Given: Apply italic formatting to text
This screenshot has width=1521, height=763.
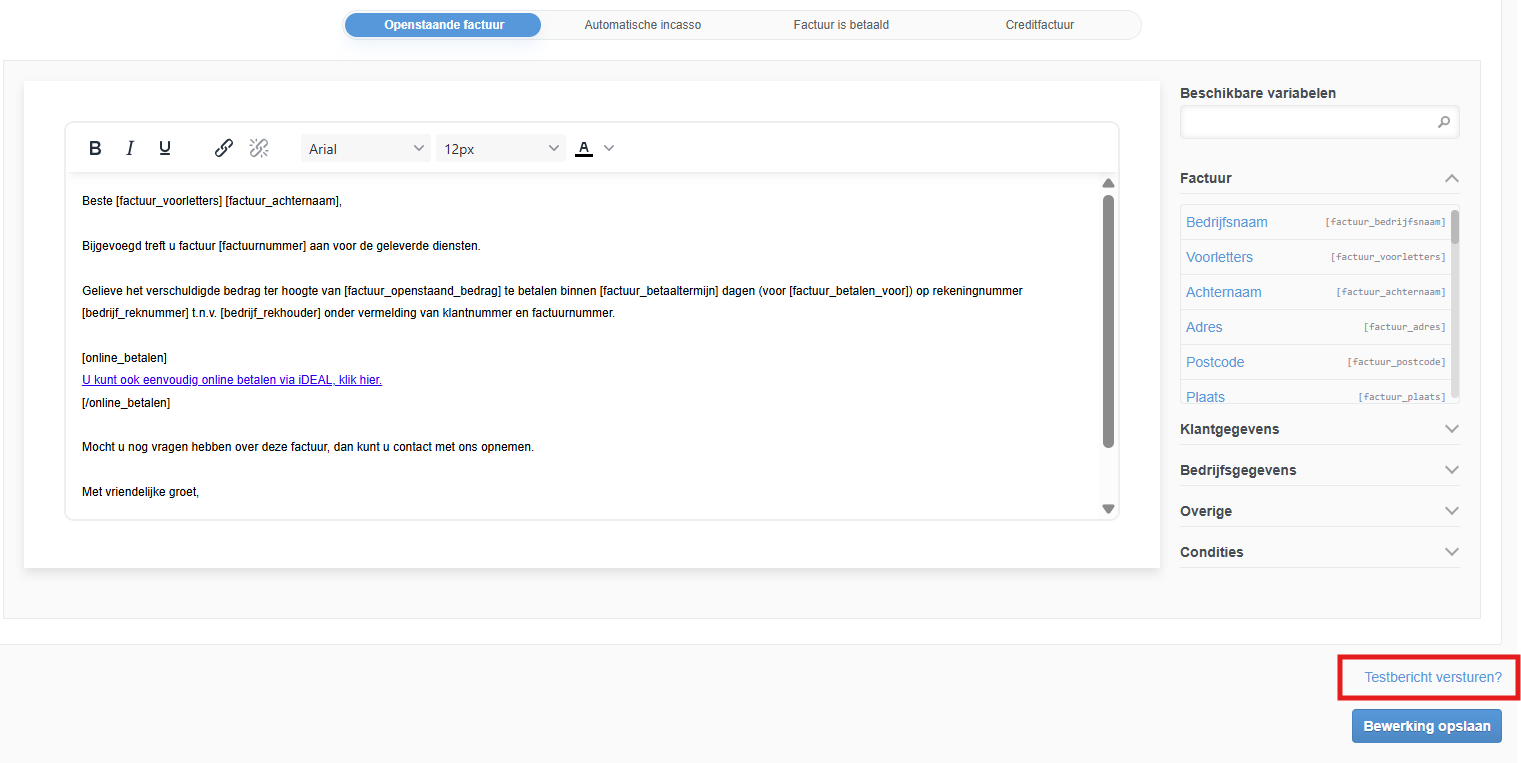Looking at the screenshot, I should click(130, 148).
